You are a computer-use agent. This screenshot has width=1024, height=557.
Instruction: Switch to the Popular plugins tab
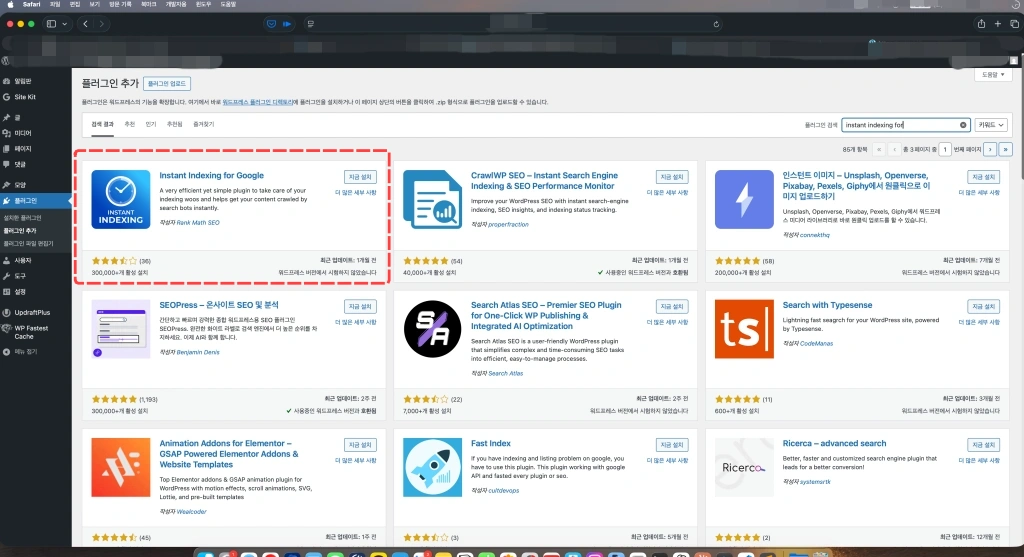coord(151,124)
